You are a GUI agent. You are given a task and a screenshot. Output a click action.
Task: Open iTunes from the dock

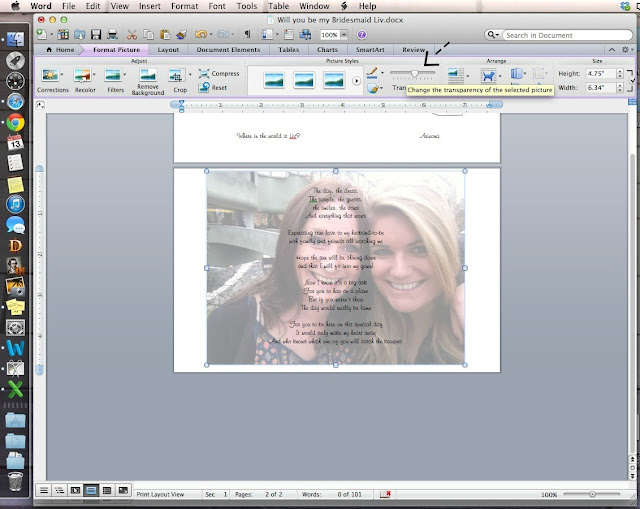click(x=15, y=204)
